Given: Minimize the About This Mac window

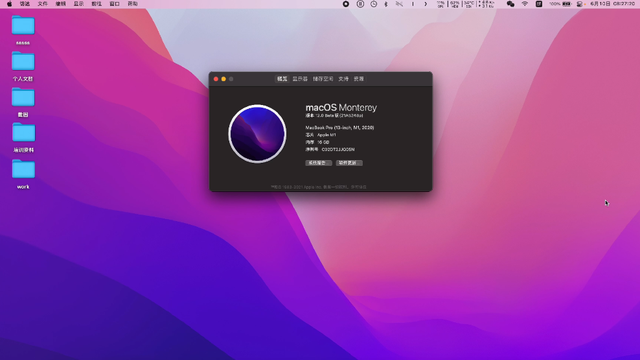Looking at the screenshot, I should coord(224,79).
